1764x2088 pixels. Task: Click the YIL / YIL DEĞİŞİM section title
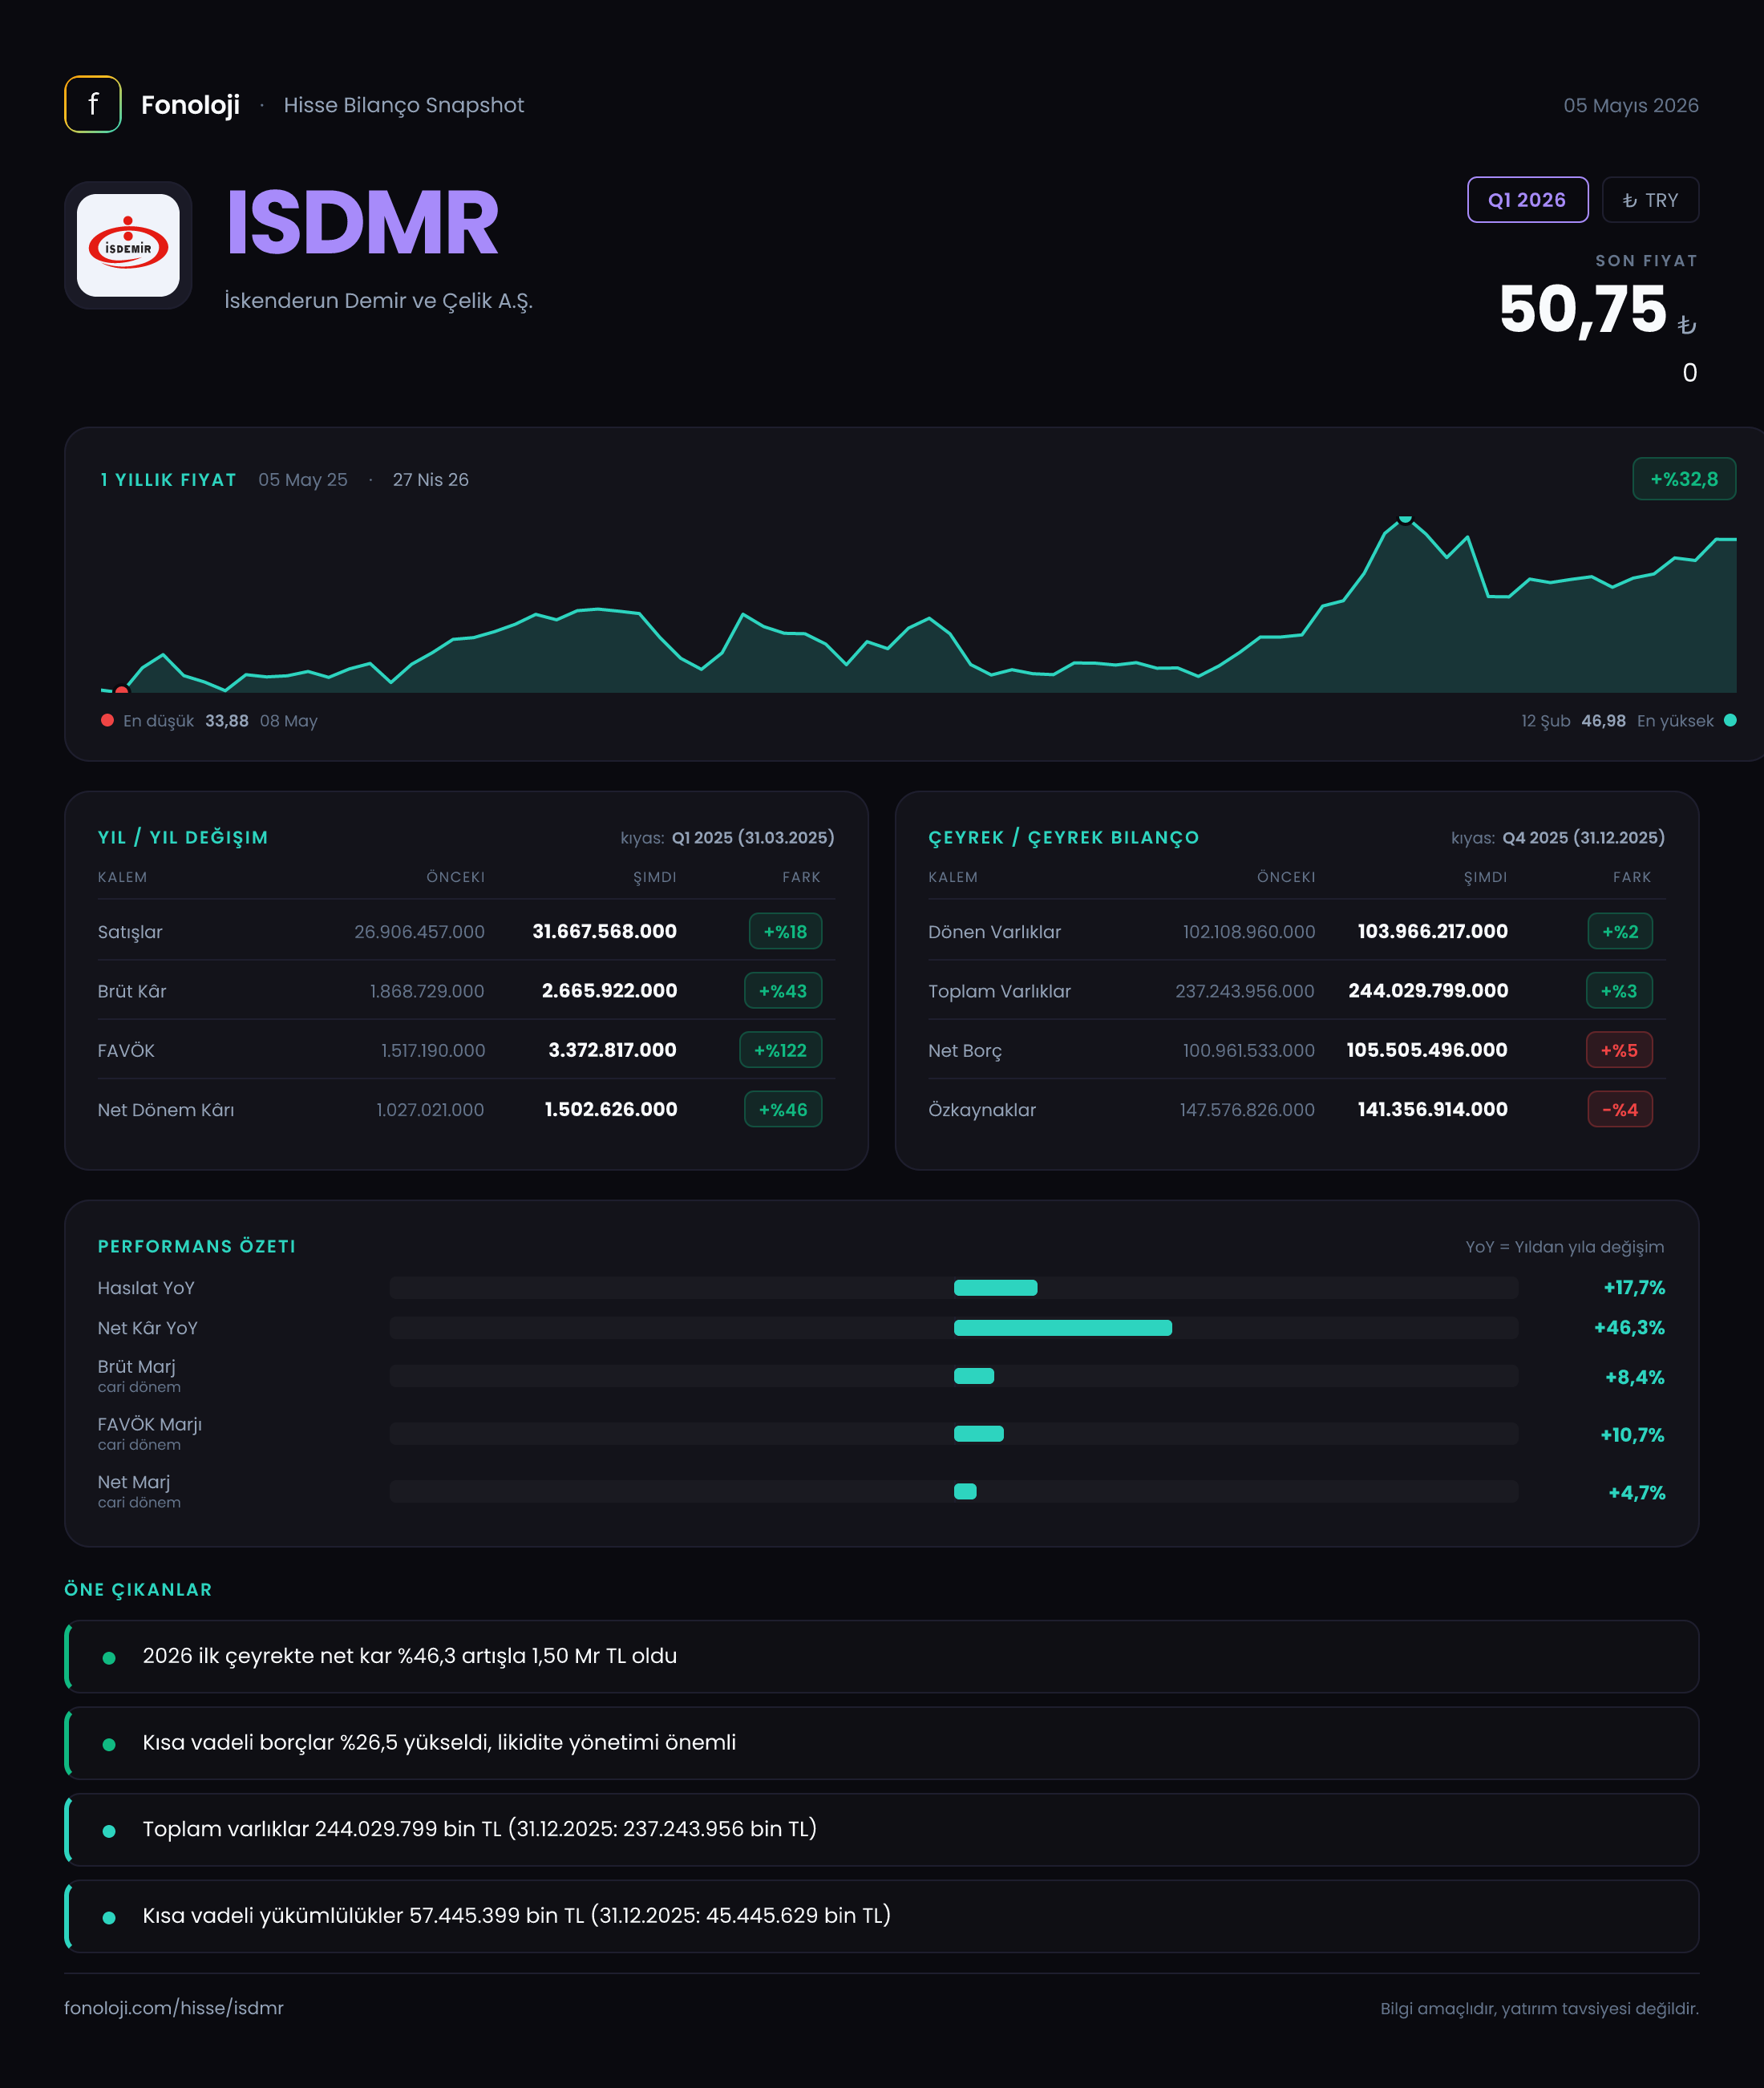click(x=183, y=837)
